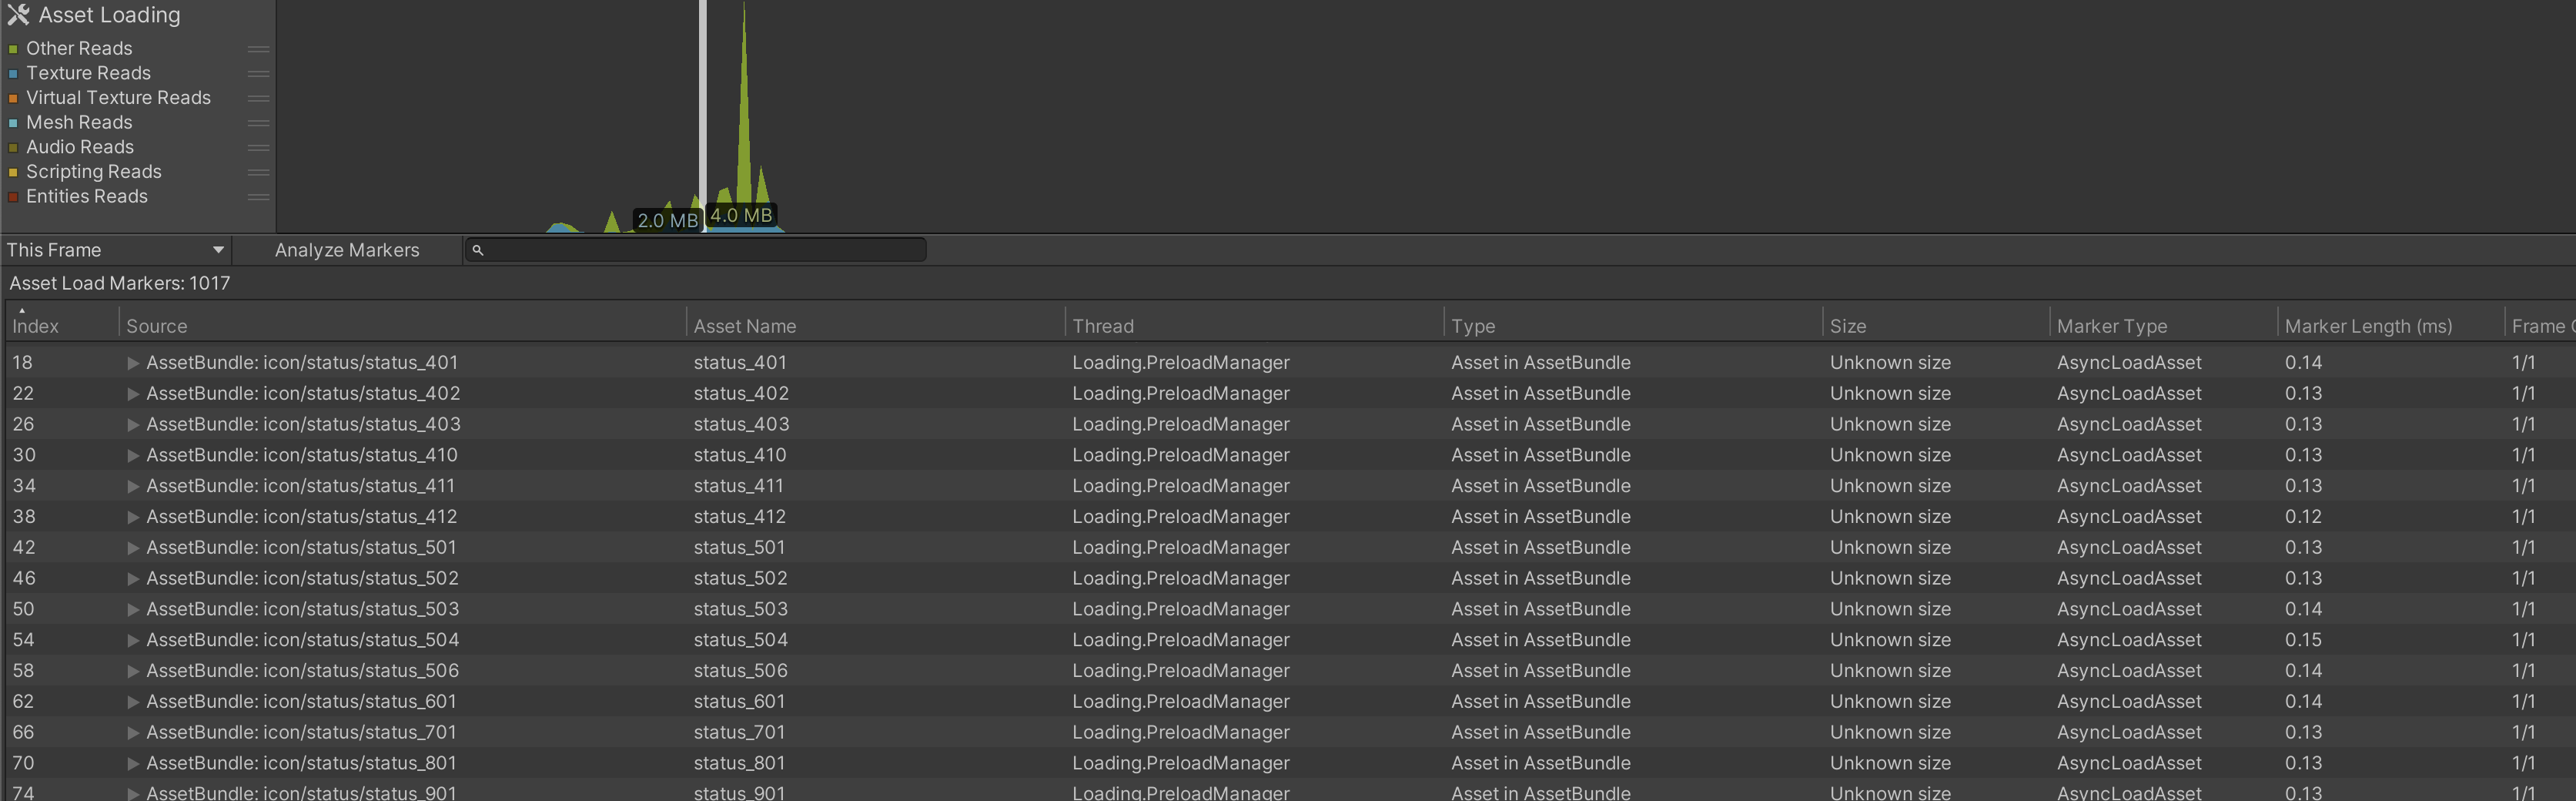This screenshot has height=801, width=2576.
Task: Click drag handle beside Other Reads
Action: [x=258, y=49]
